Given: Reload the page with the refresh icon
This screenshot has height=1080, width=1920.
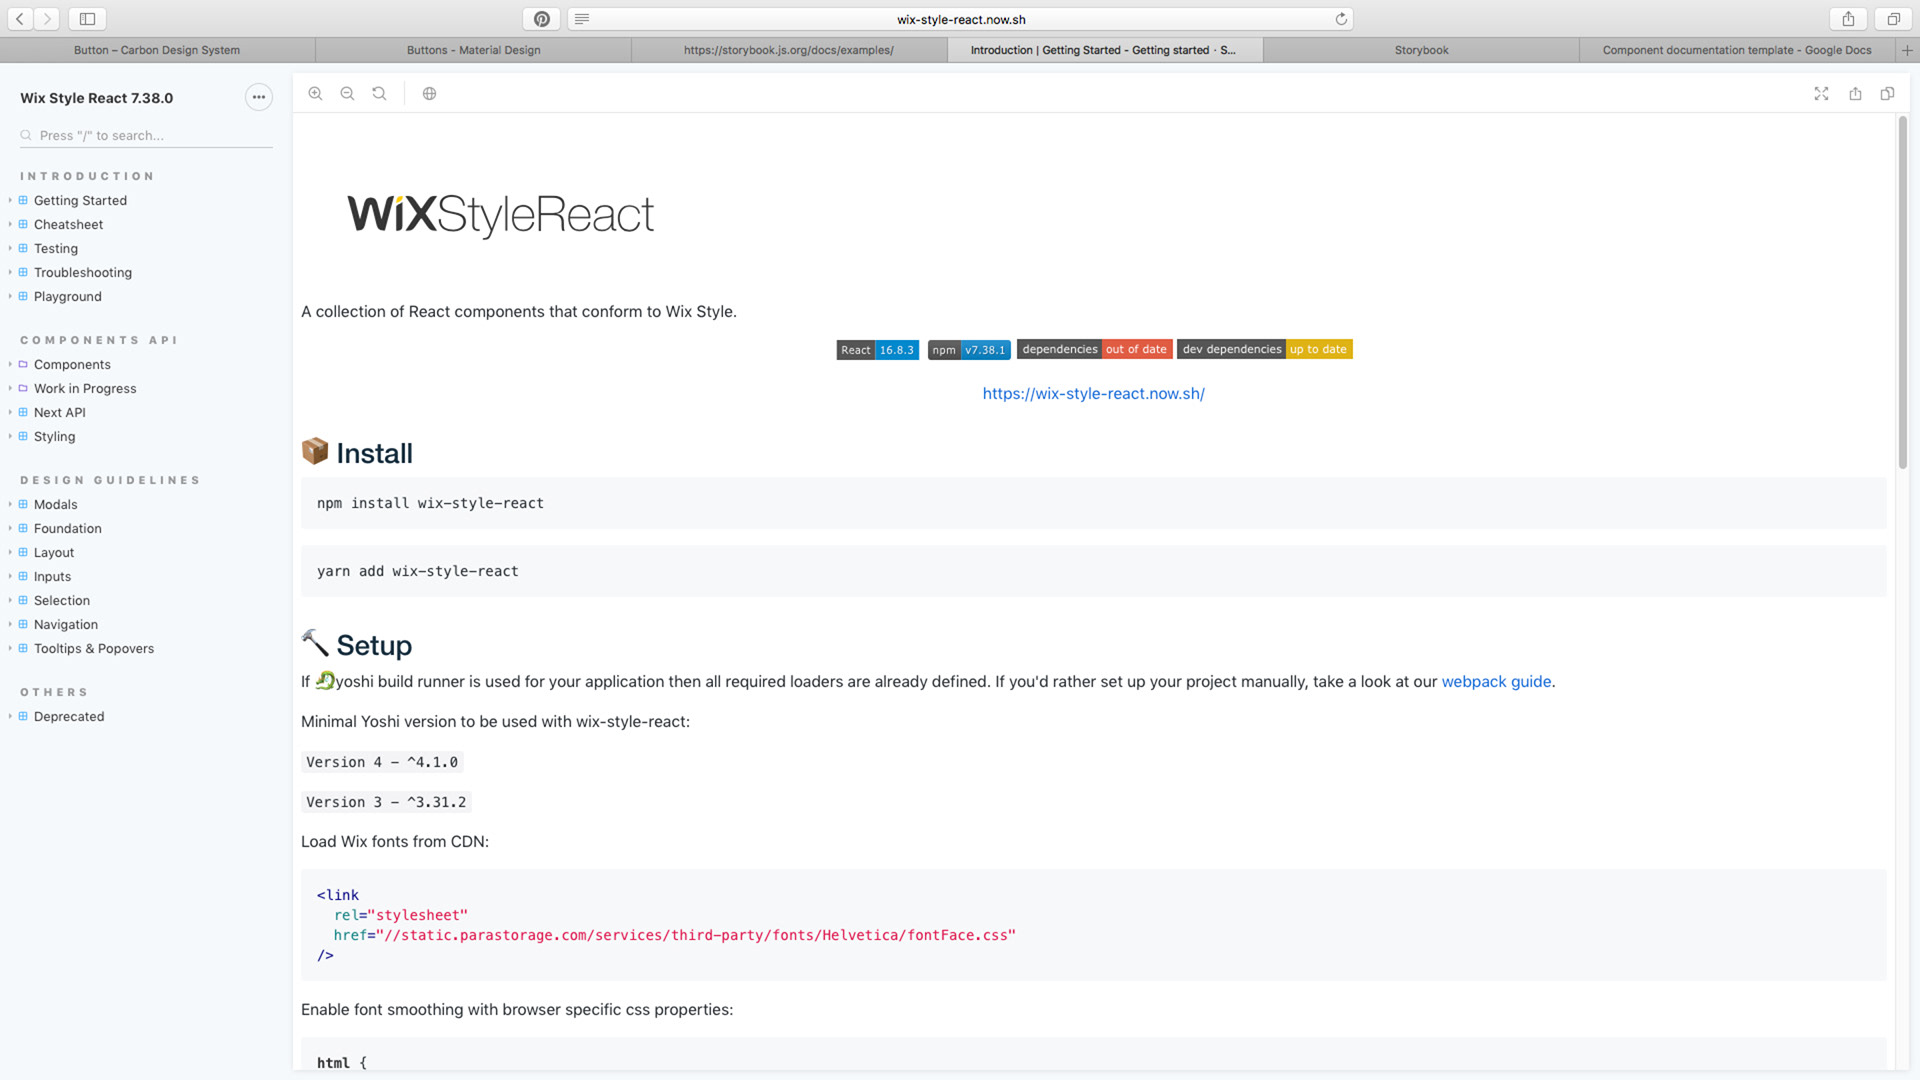Looking at the screenshot, I should click(x=1341, y=18).
